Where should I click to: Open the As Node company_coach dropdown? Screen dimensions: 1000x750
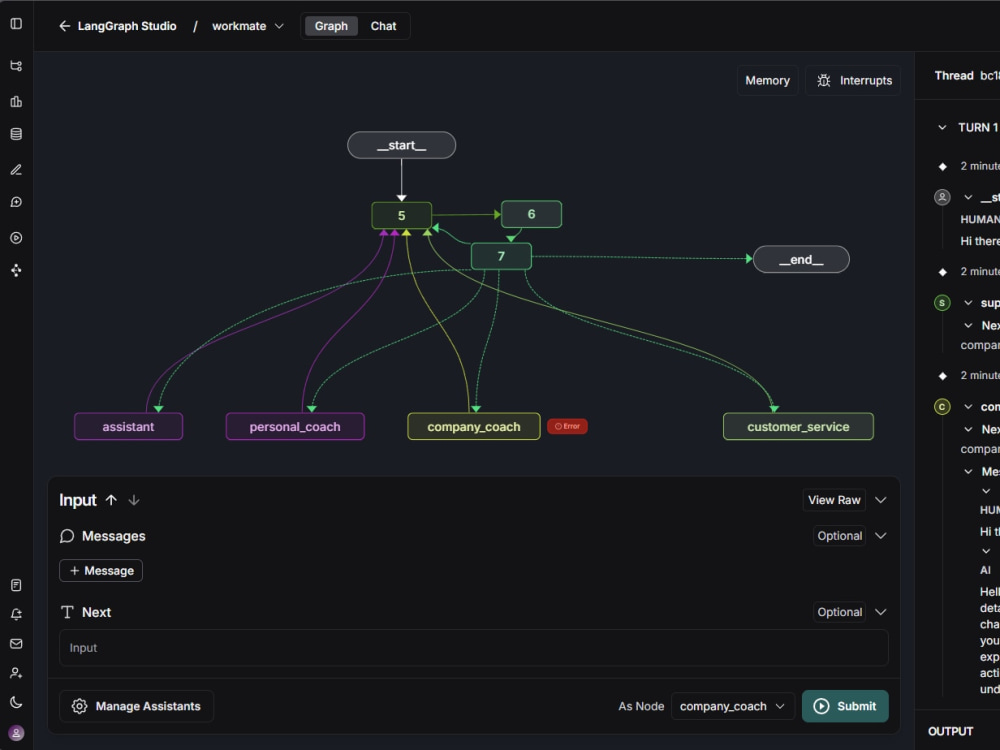733,706
